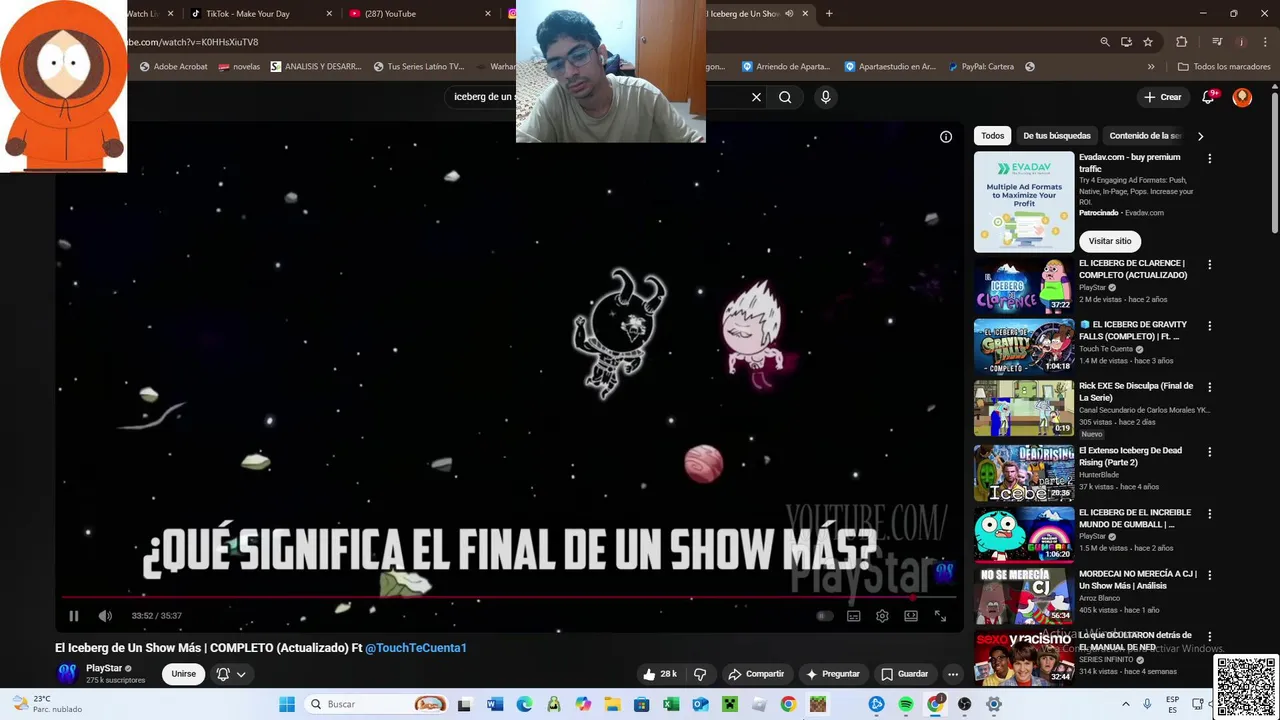1280x720 pixels.
Task: Open the YouTube account avatar menu
Action: pos(1242,97)
